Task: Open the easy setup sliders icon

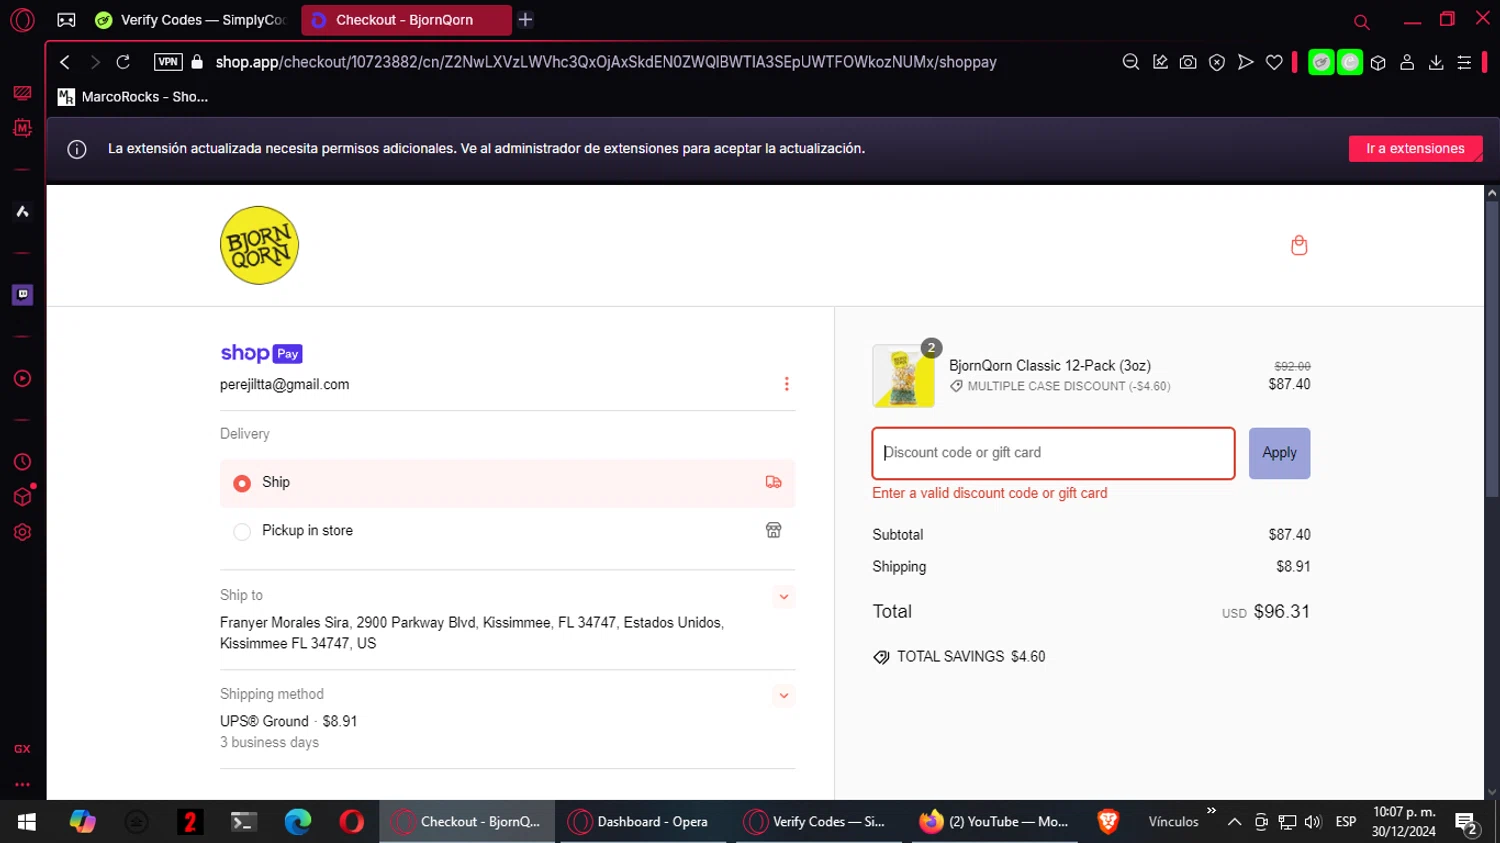Action: pyautogui.click(x=1464, y=62)
